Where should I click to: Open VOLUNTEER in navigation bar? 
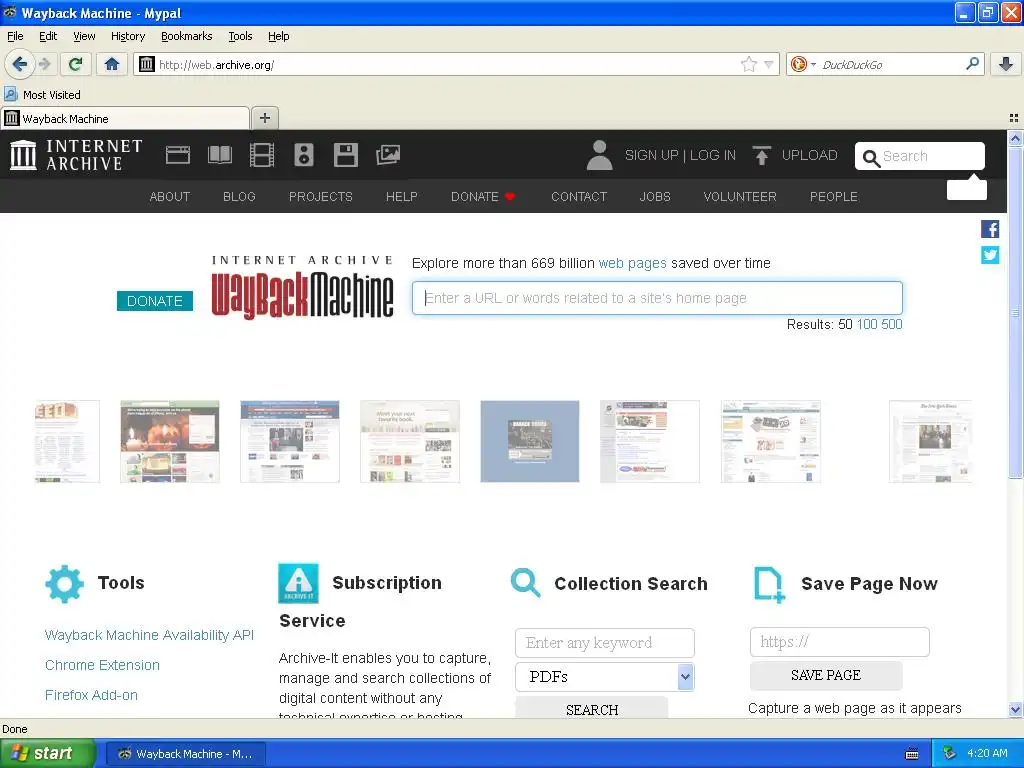click(x=740, y=197)
